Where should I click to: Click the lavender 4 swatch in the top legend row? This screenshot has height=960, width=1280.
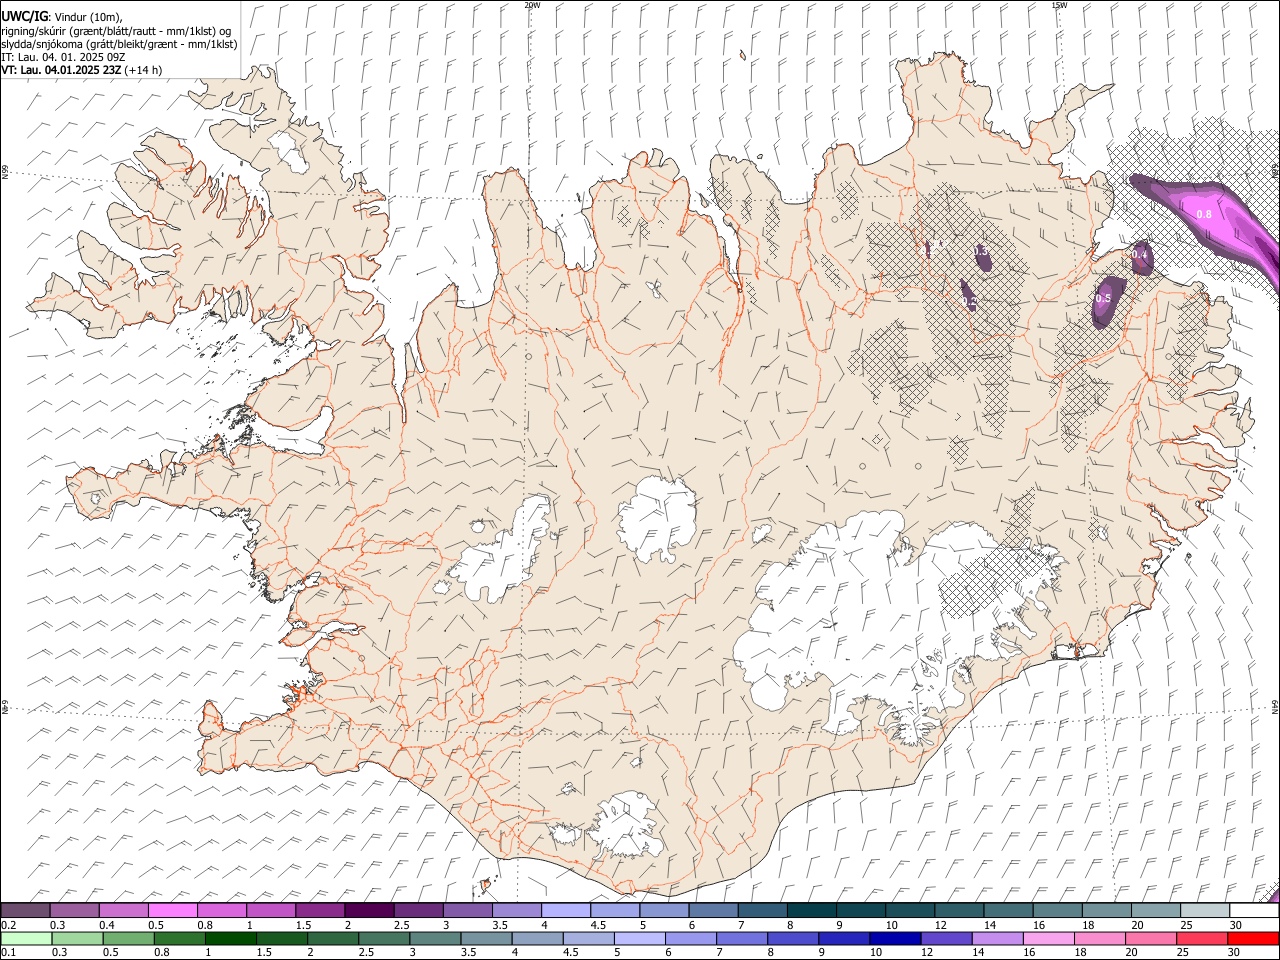click(566, 910)
